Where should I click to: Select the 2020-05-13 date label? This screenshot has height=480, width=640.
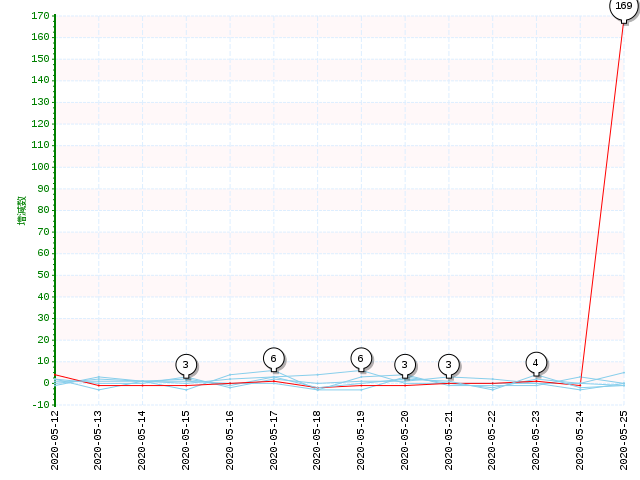pos(98,440)
